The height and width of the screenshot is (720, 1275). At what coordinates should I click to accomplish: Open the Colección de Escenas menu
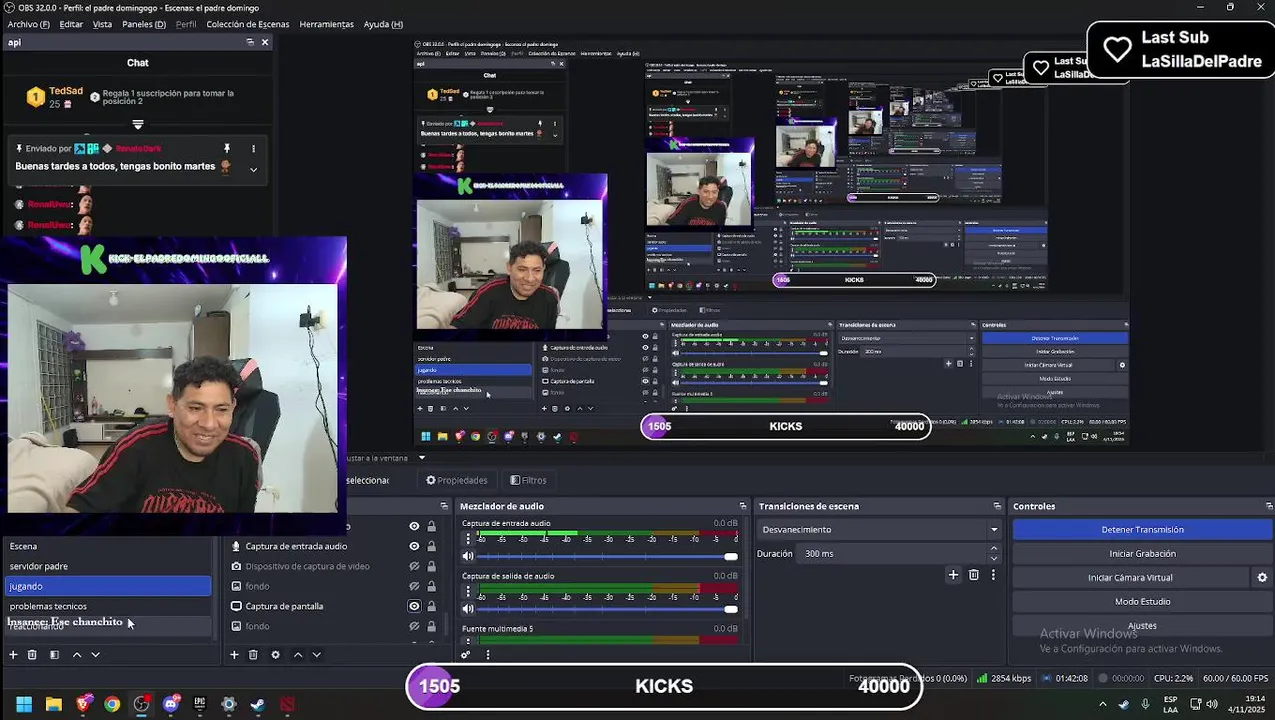[x=248, y=24]
